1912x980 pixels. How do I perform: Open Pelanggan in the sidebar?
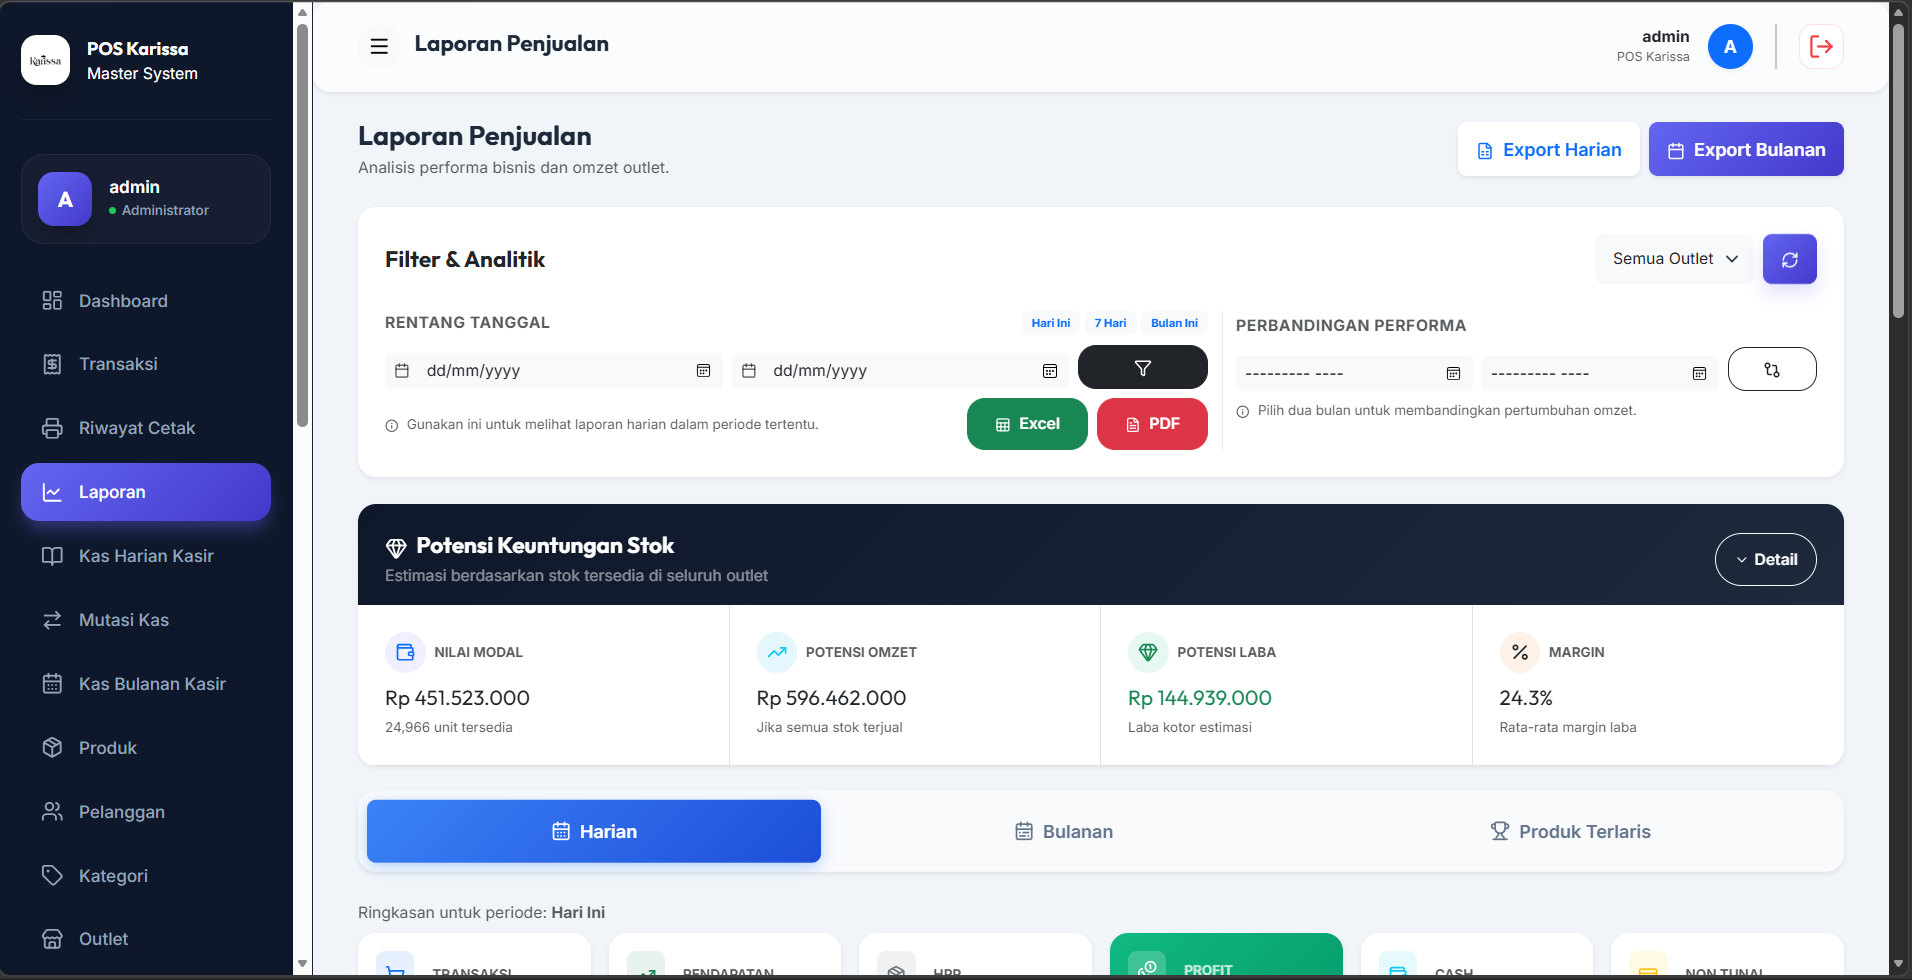(x=146, y=812)
